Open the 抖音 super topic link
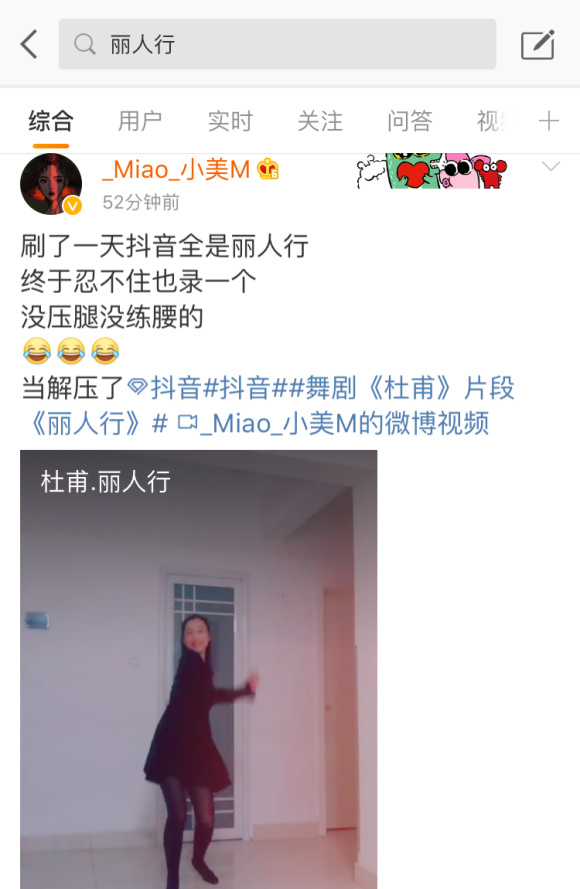580x889 pixels. [x=165, y=388]
